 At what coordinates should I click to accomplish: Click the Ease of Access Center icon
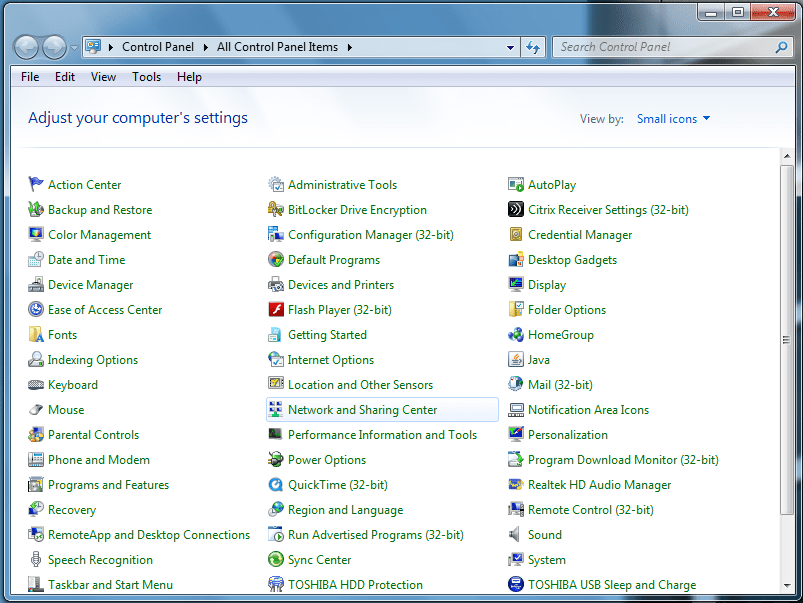coord(36,309)
